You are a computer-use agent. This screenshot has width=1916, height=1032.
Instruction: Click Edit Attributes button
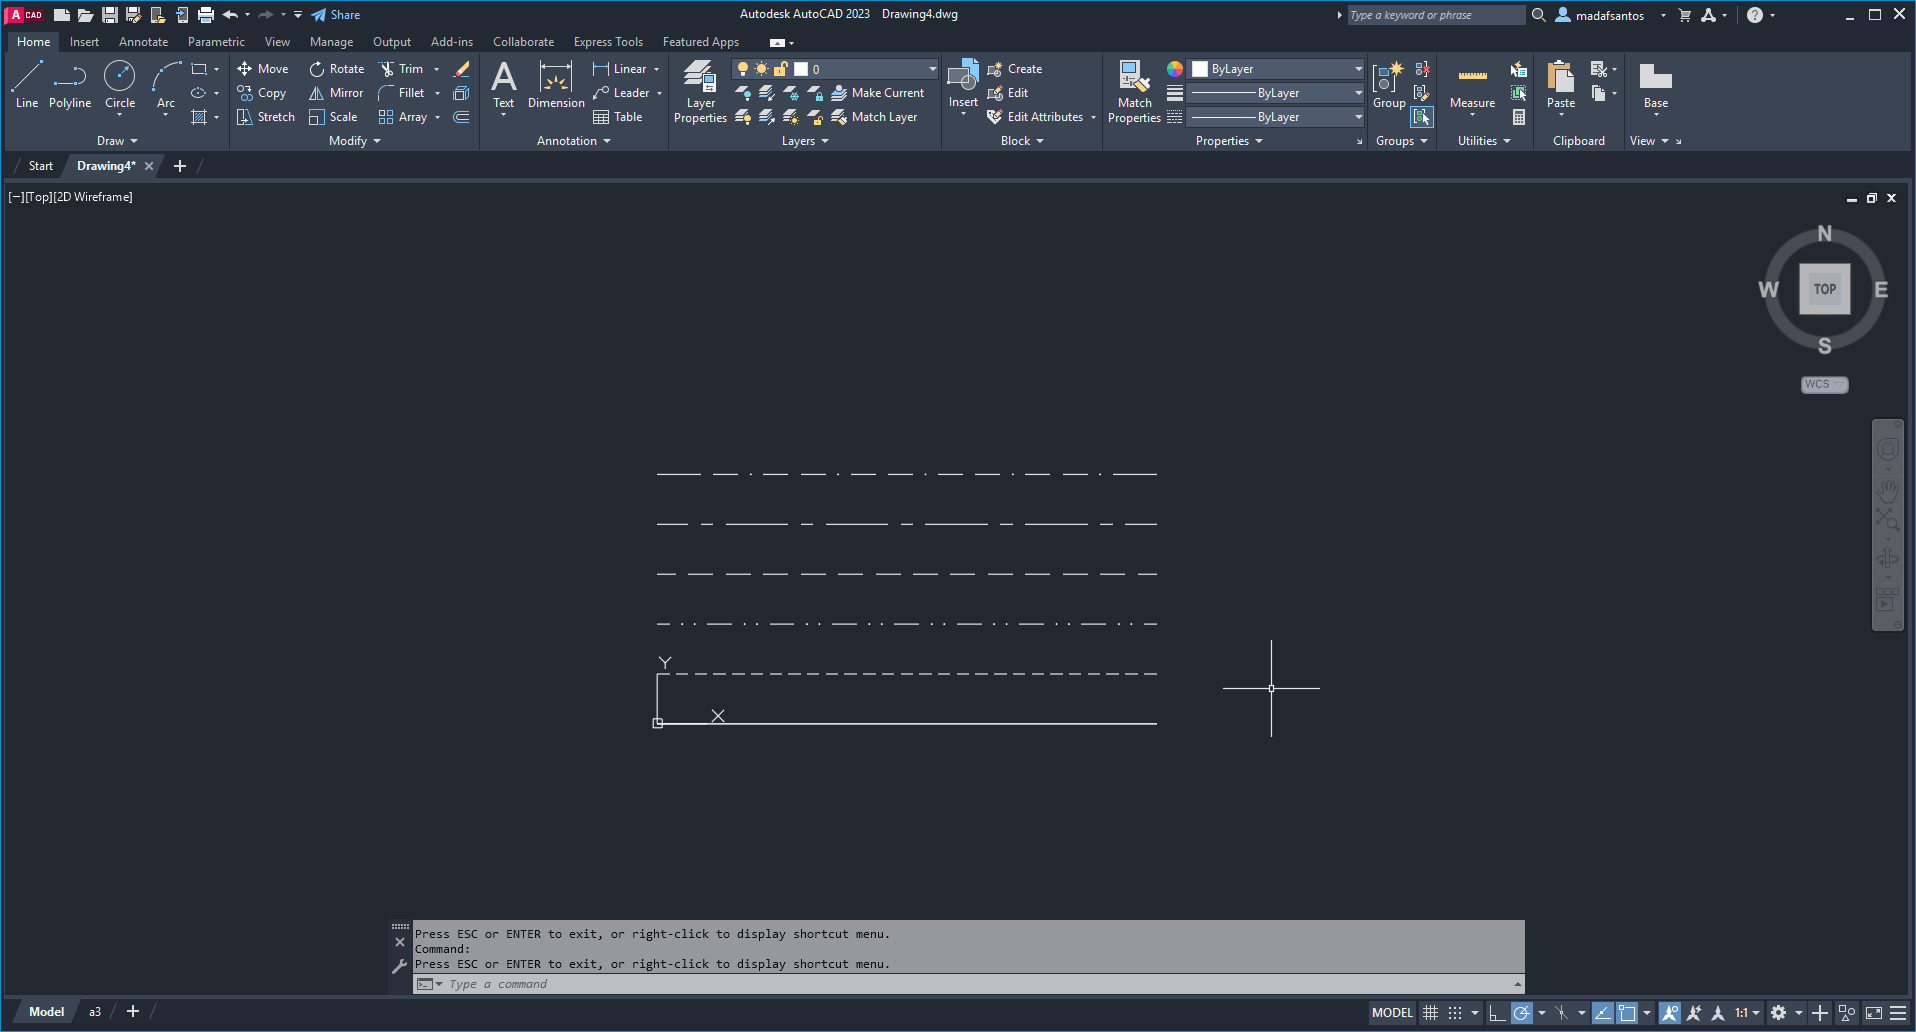click(x=1036, y=117)
